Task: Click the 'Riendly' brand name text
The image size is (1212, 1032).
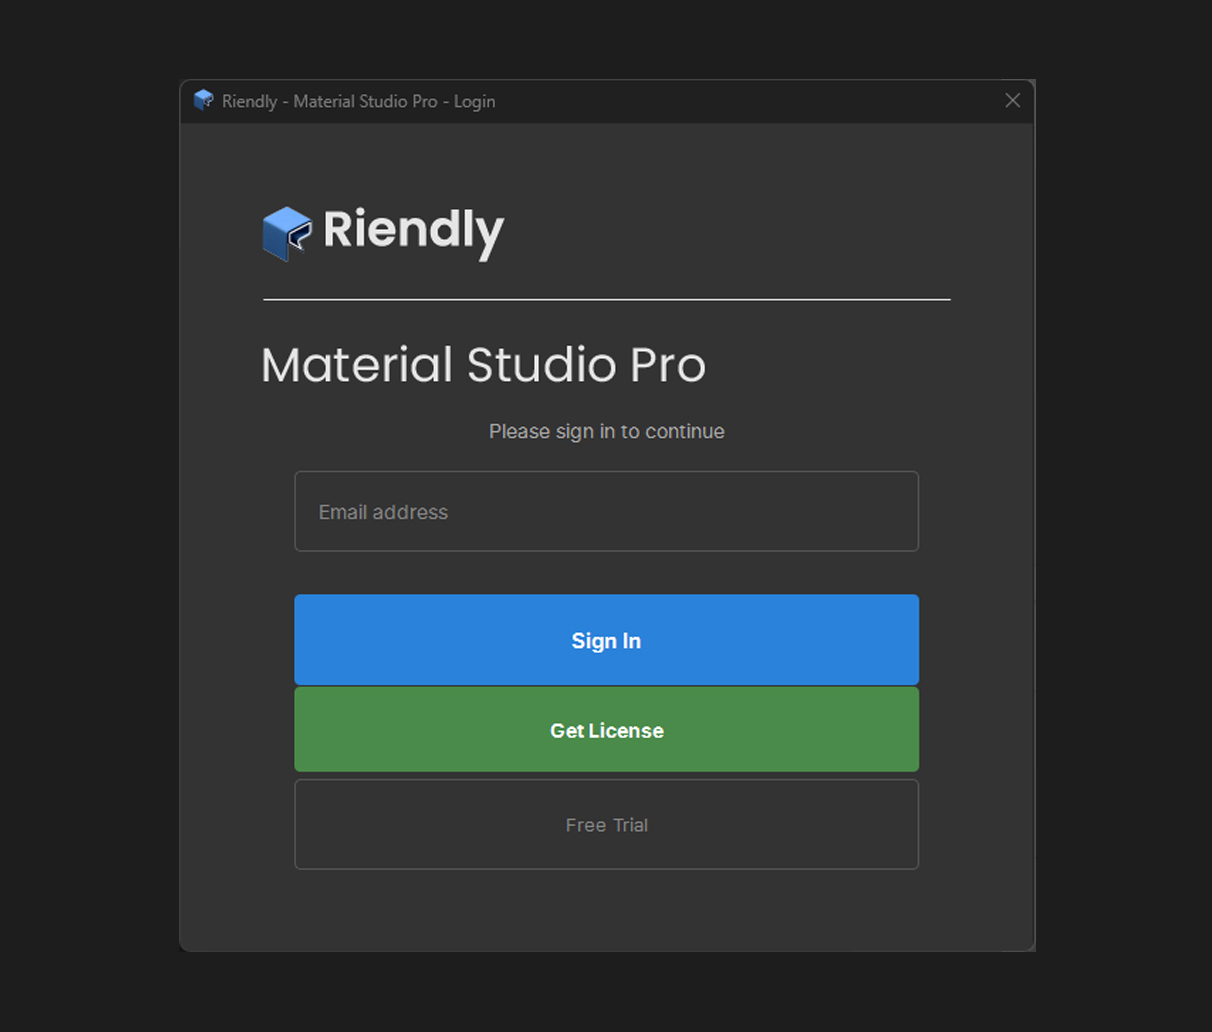Action: (x=413, y=232)
